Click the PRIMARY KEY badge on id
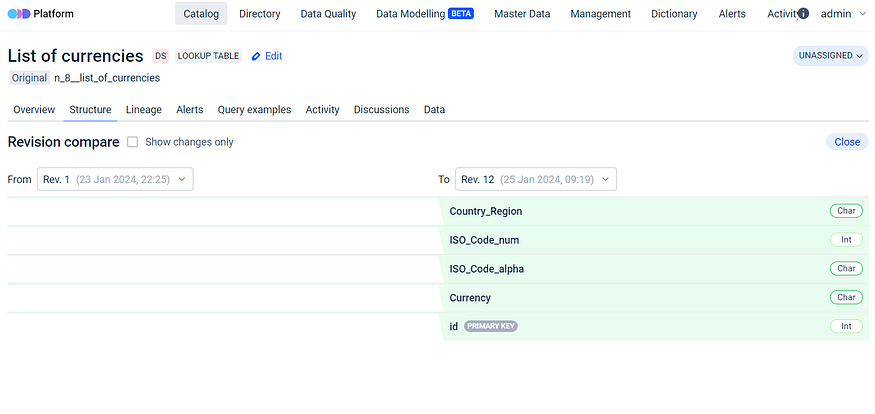The height and width of the screenshot is (414, 875). [x=490, y=327]
